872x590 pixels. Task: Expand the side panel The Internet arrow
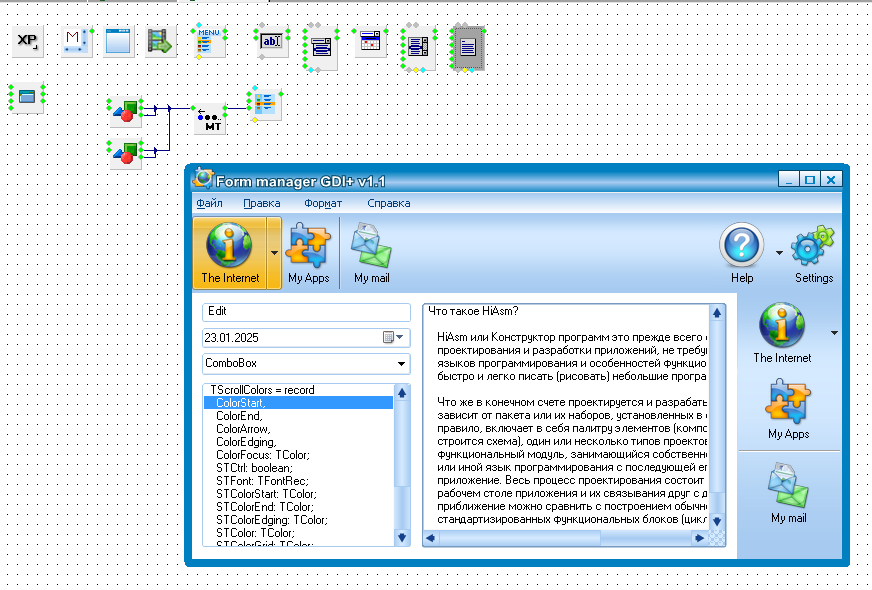834,333
